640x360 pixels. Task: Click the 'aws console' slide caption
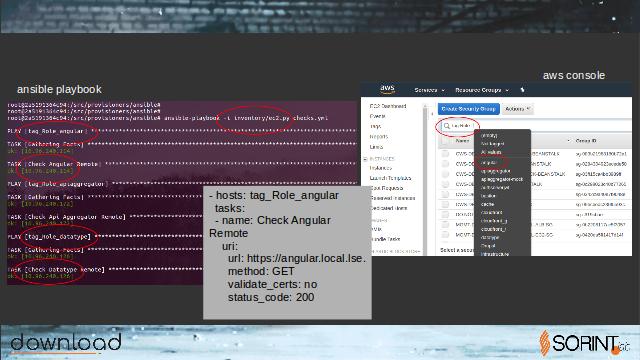coord(573,76)
